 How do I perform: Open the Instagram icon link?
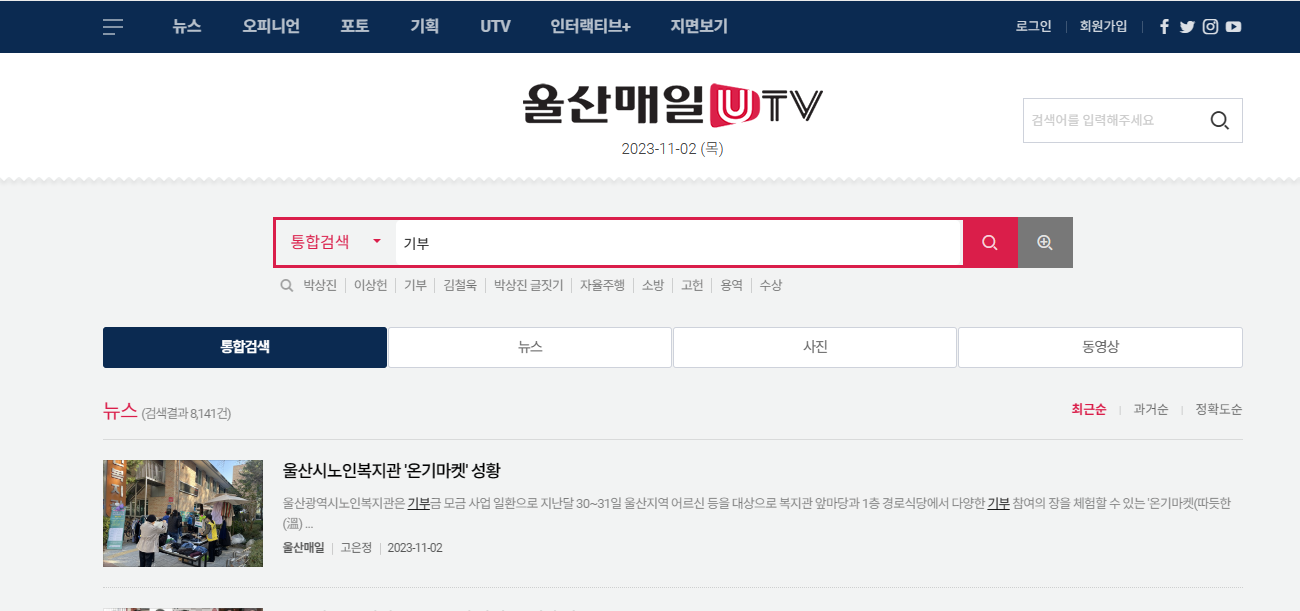click(x=1210, y=27)
